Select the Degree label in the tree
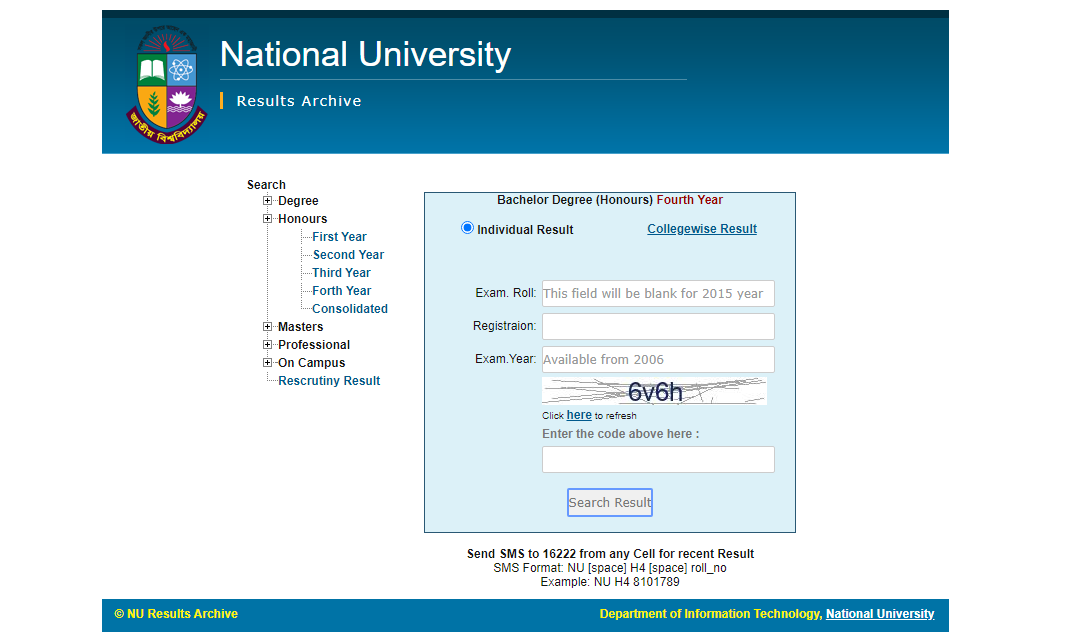The width and height of the screenshot is (1067, 638). [x=298, y=201]
